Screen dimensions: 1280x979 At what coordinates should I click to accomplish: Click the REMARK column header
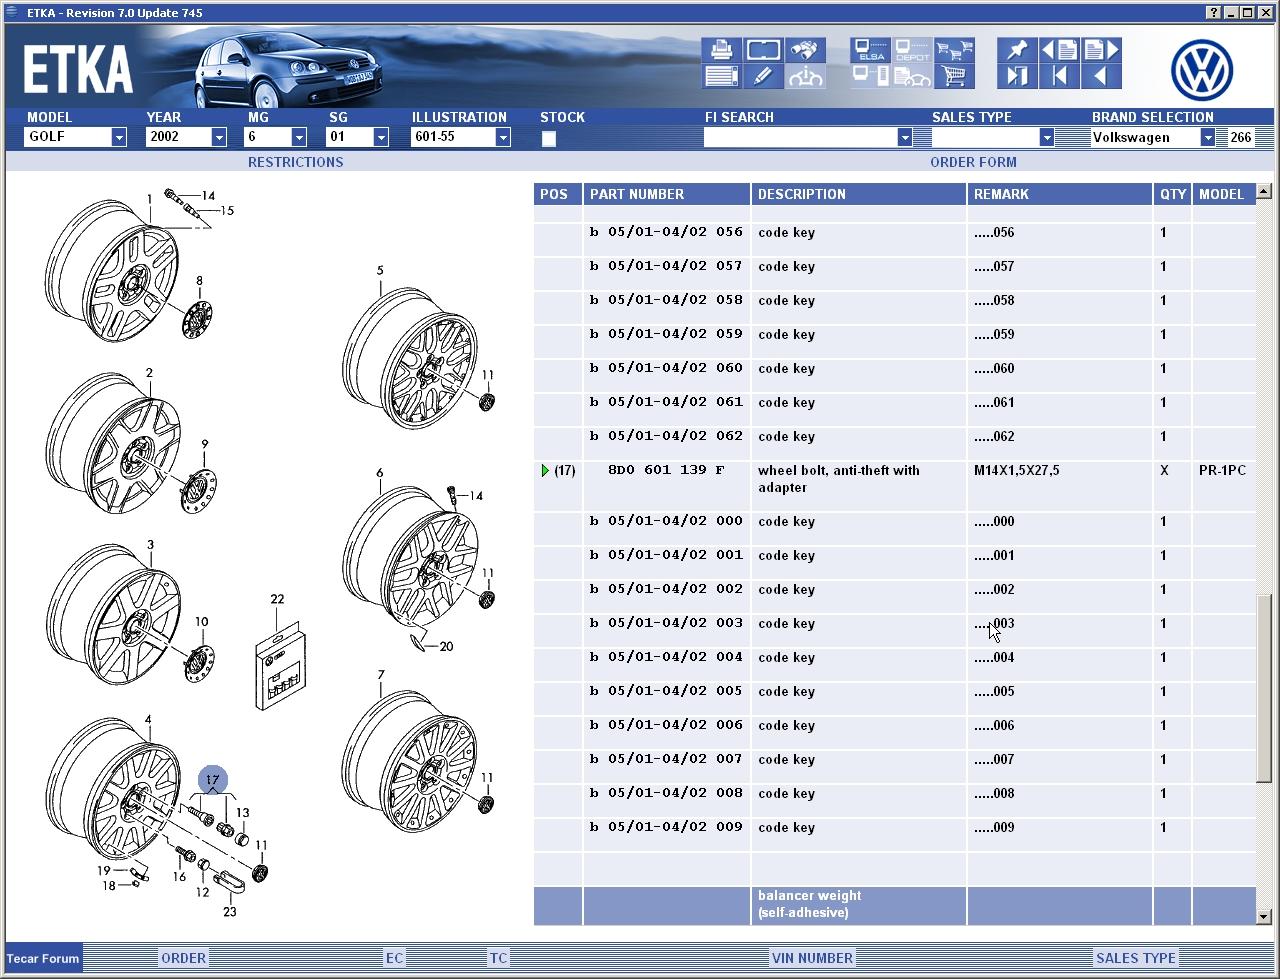point(1060,194)
